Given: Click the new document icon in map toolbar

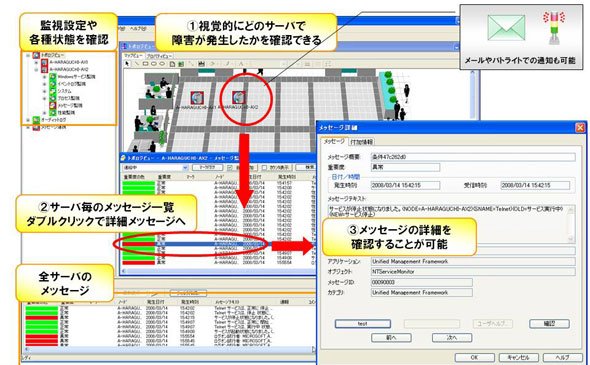Looking at the screenshot, I should click(x=172, y=64).
